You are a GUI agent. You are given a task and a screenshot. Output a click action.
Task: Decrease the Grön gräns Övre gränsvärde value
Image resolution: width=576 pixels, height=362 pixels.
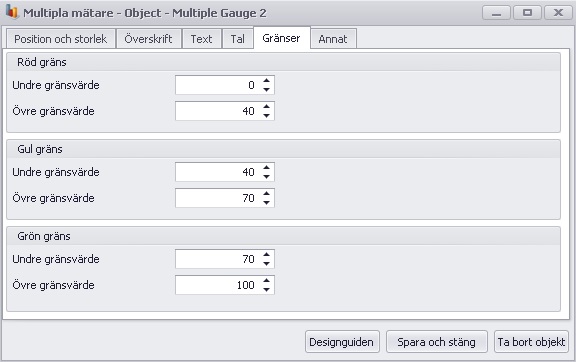coord(266,290)
